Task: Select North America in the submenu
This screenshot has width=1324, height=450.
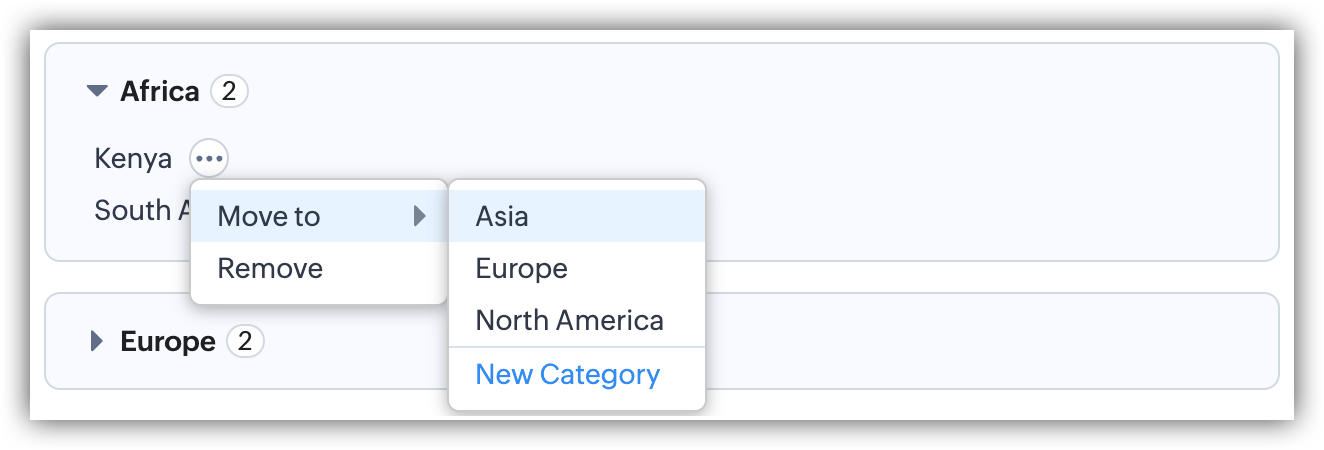Action: (x=569, y=320)
